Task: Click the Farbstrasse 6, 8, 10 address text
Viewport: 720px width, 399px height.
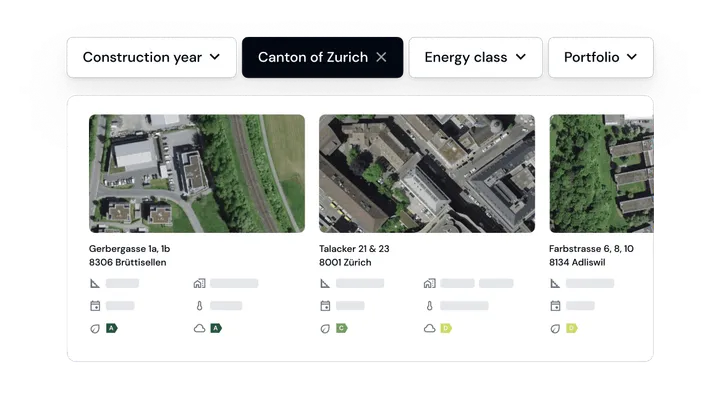Action: coord(591,249)
